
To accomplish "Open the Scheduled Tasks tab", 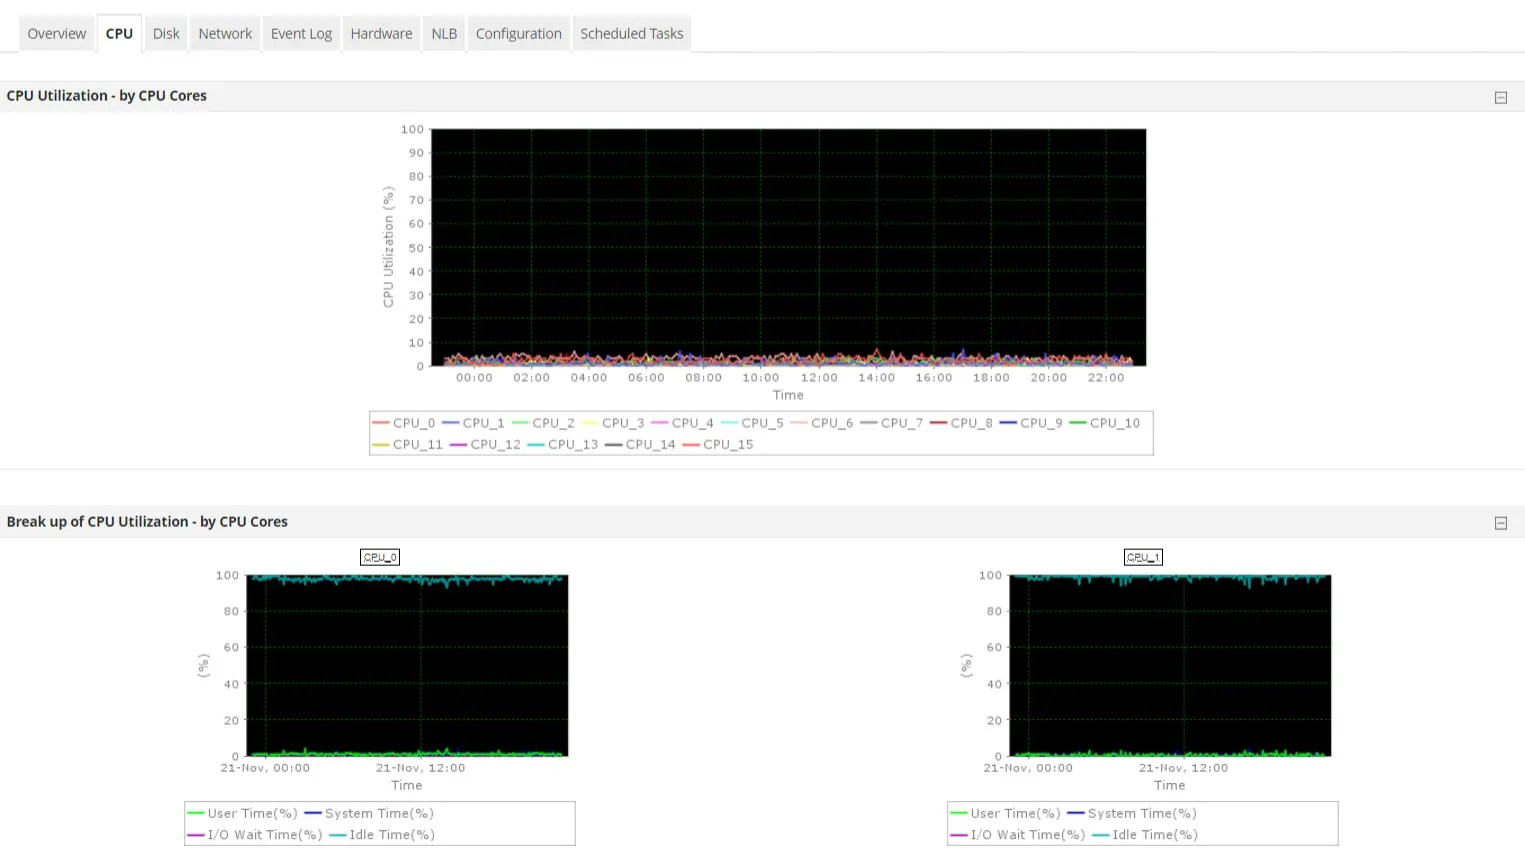I will (632, 33).
